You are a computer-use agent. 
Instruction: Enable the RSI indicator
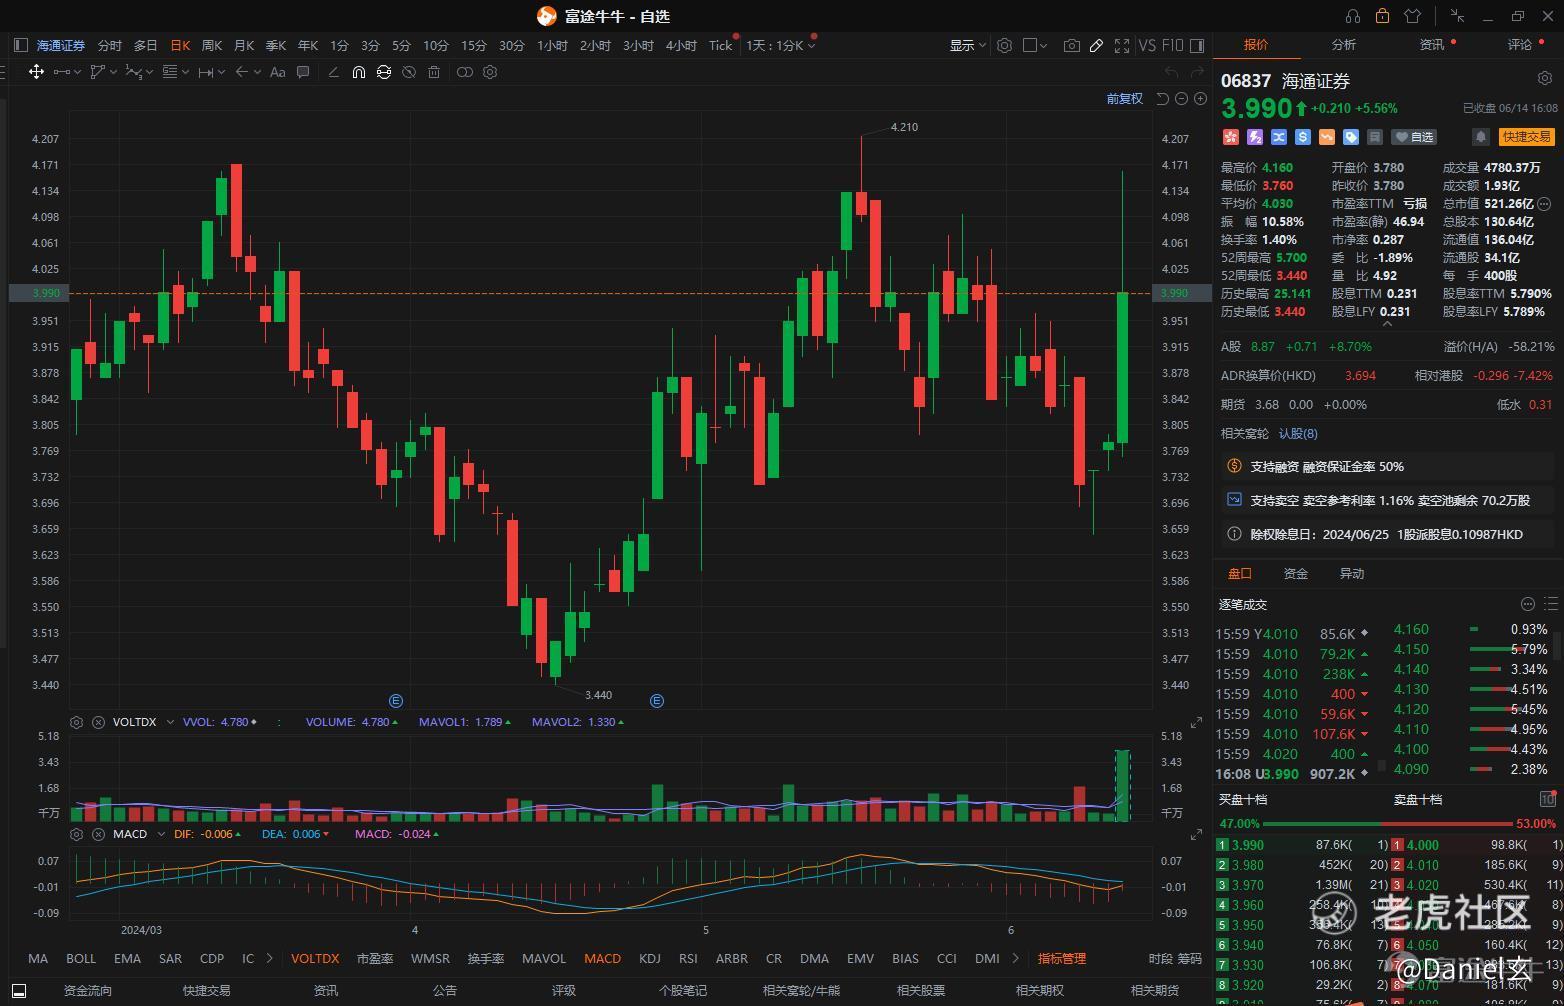pos(688,958)
